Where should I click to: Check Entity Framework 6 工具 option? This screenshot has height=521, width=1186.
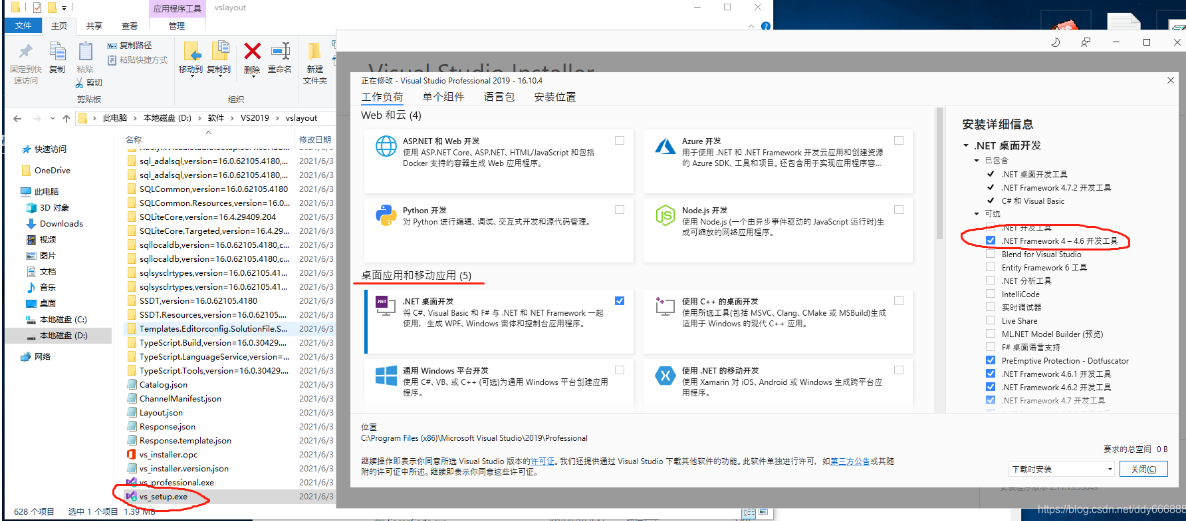click(x=991, y=268)
